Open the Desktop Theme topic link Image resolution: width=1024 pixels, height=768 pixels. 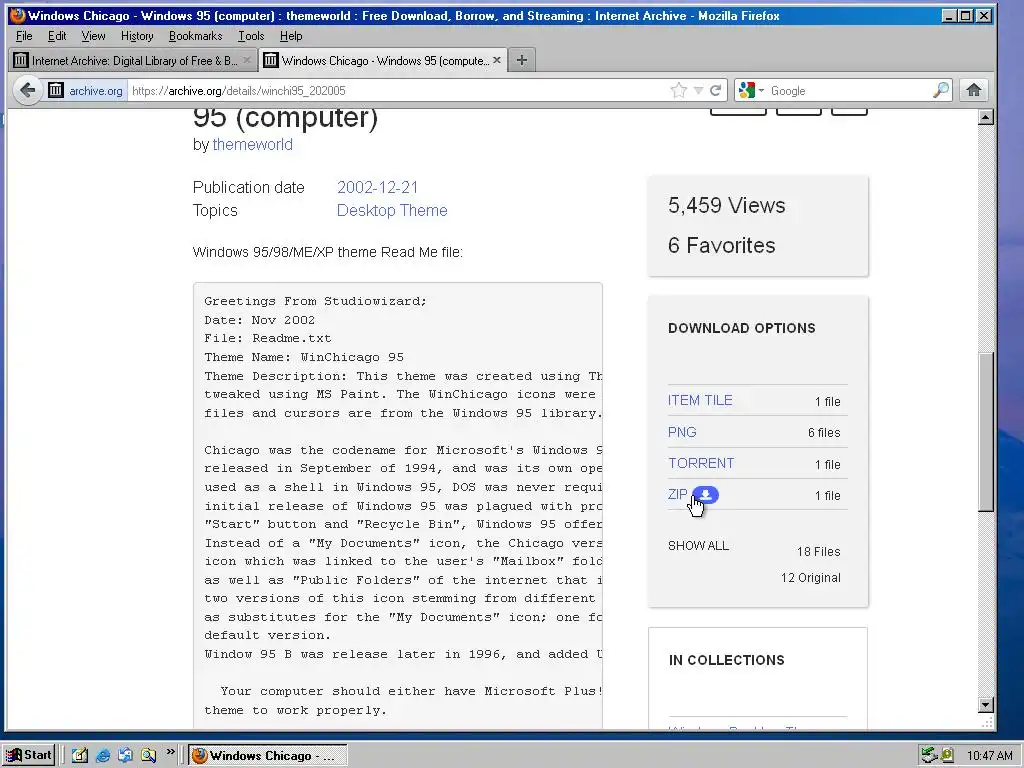392,210
